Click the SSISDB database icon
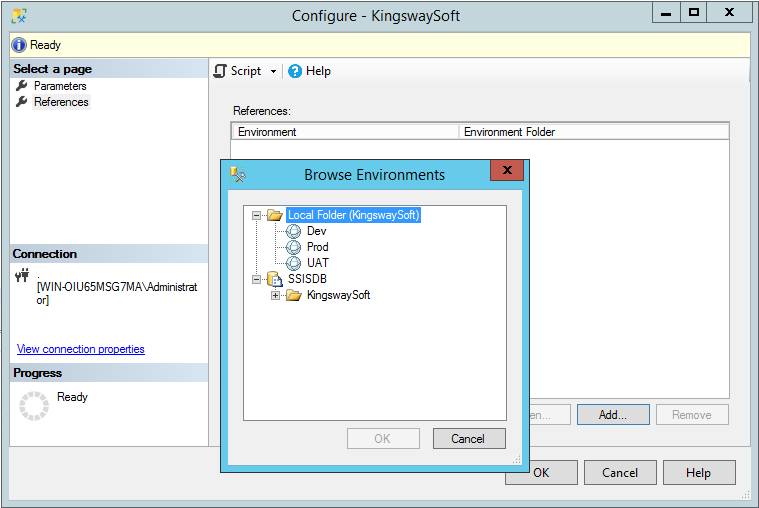This screenshot has width=759, height=508. coord(274,279)
